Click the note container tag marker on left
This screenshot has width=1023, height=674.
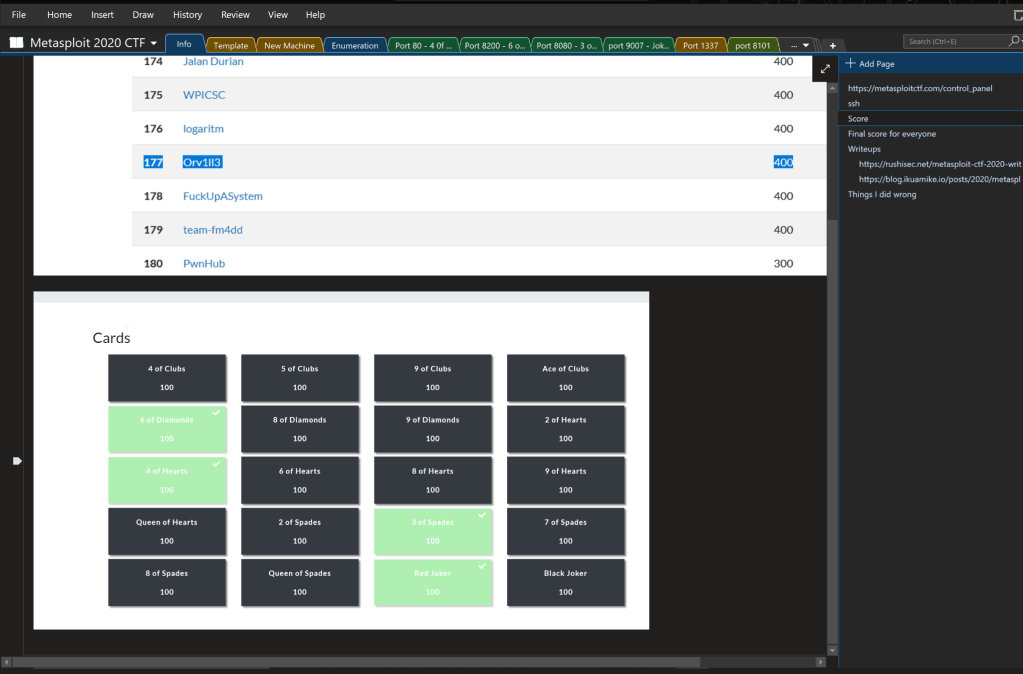[x=17, y=461]
